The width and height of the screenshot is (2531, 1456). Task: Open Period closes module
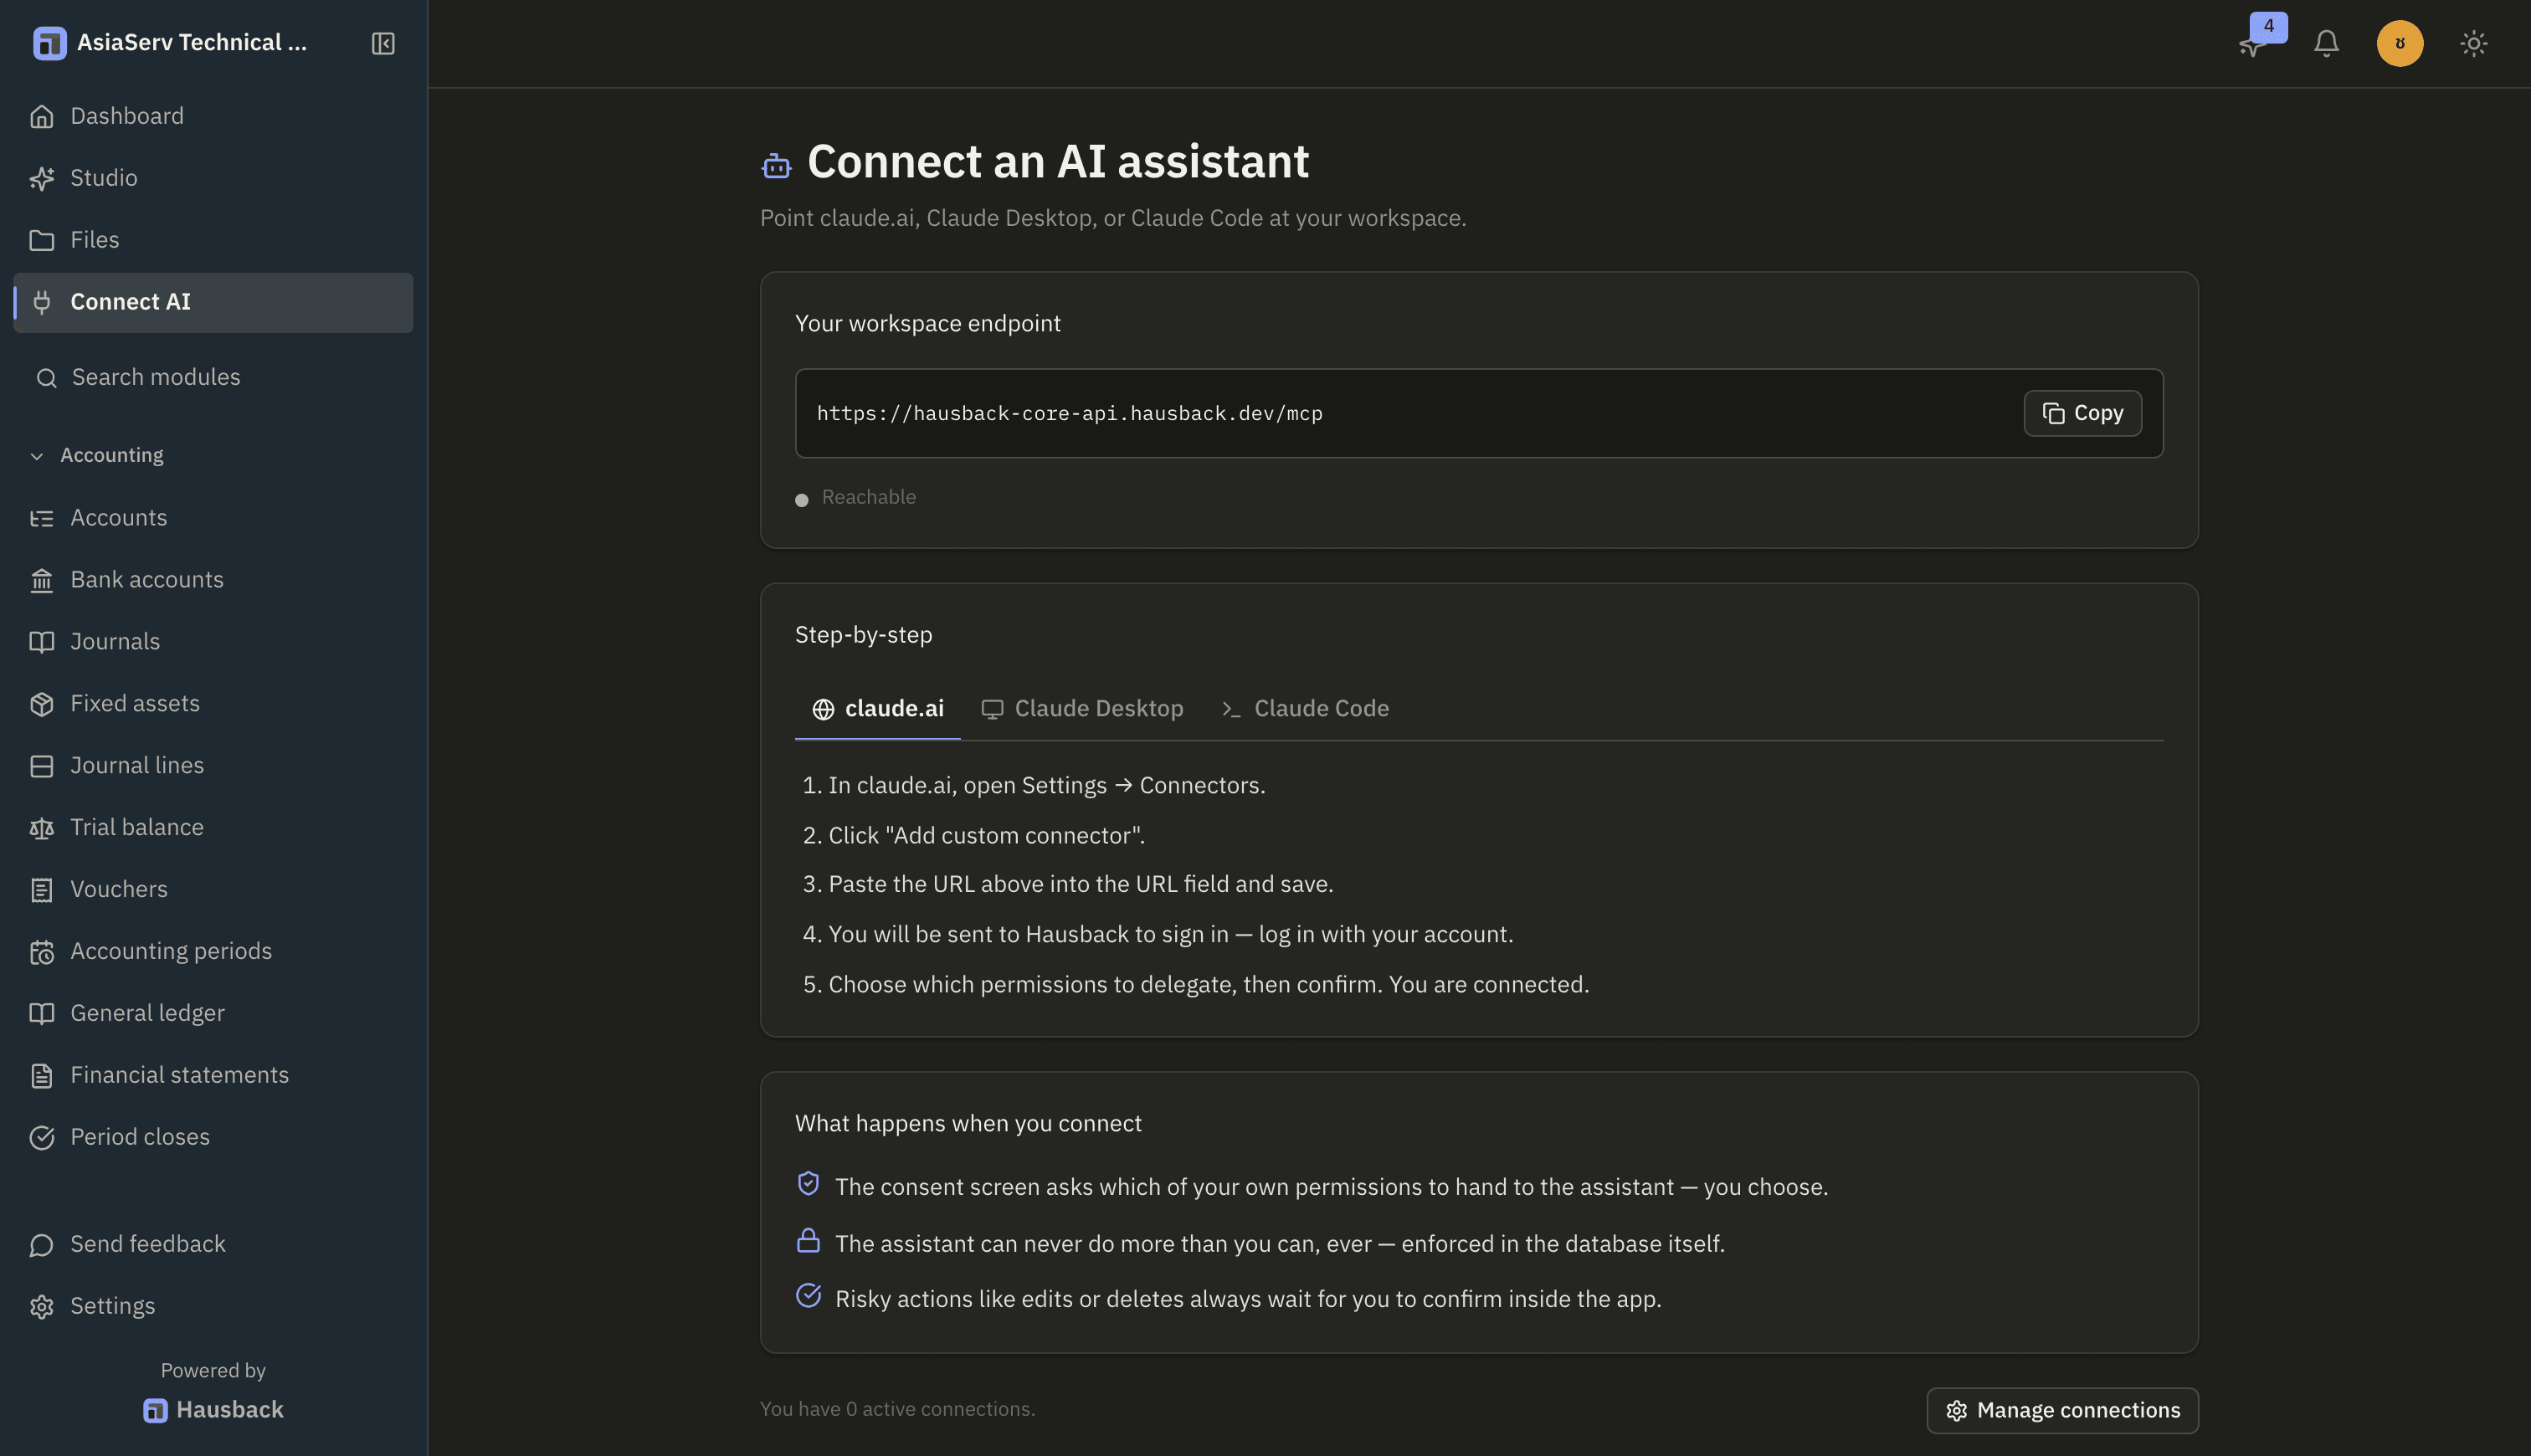(213, 1138)
